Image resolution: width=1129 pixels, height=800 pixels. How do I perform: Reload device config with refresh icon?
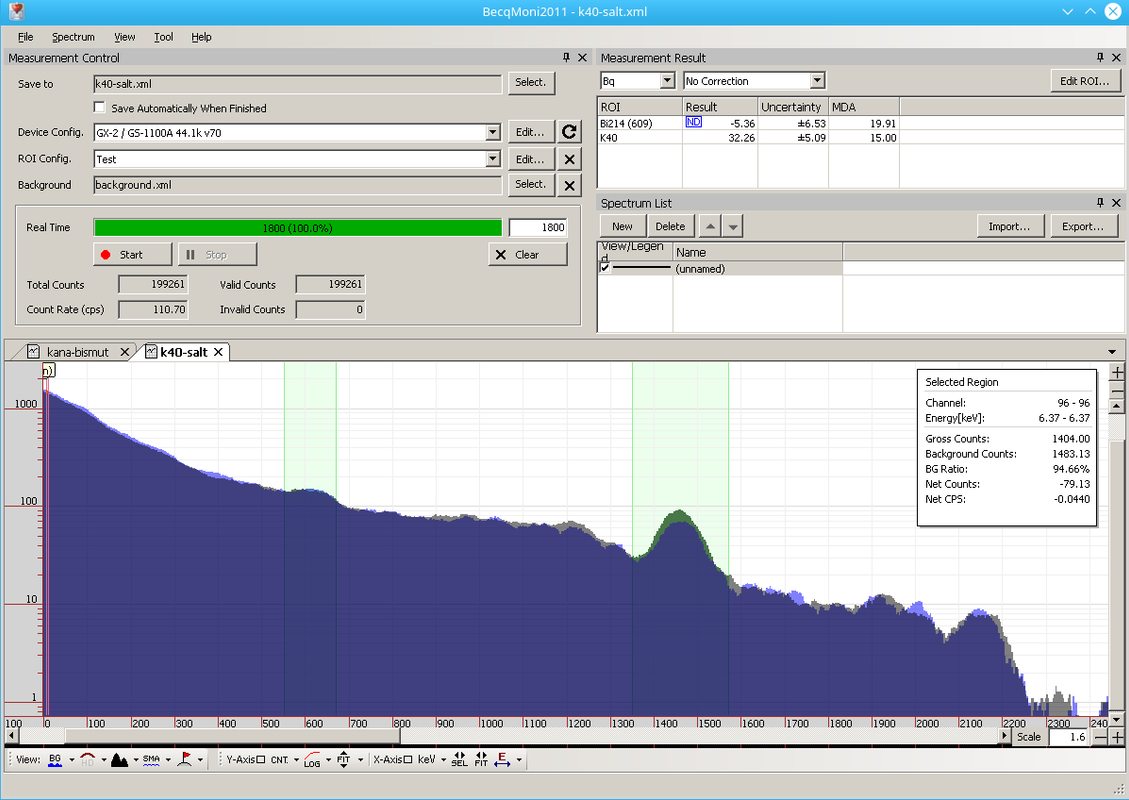(x=569, y=132)
